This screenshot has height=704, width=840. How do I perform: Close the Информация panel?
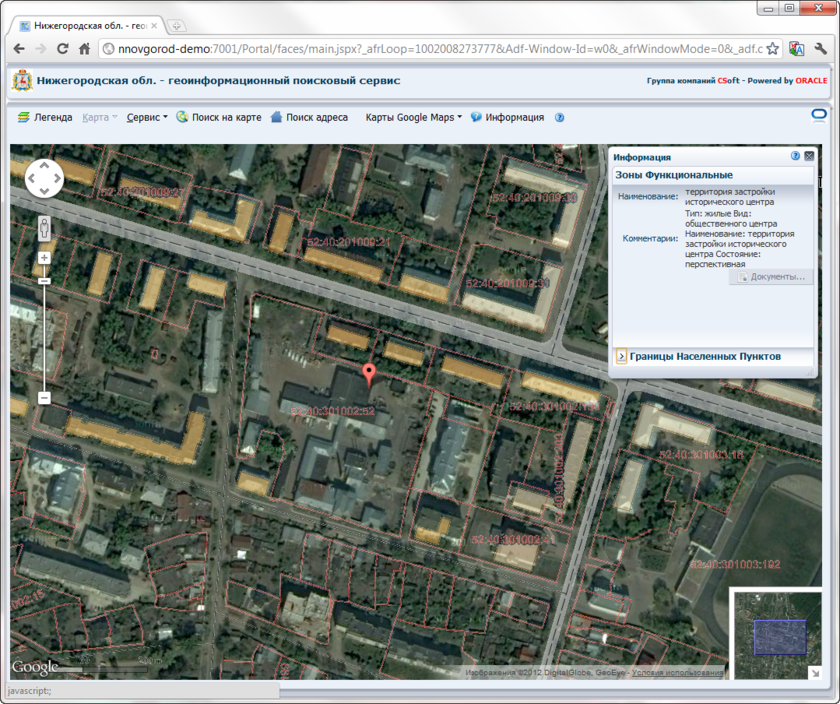(809, 157)
